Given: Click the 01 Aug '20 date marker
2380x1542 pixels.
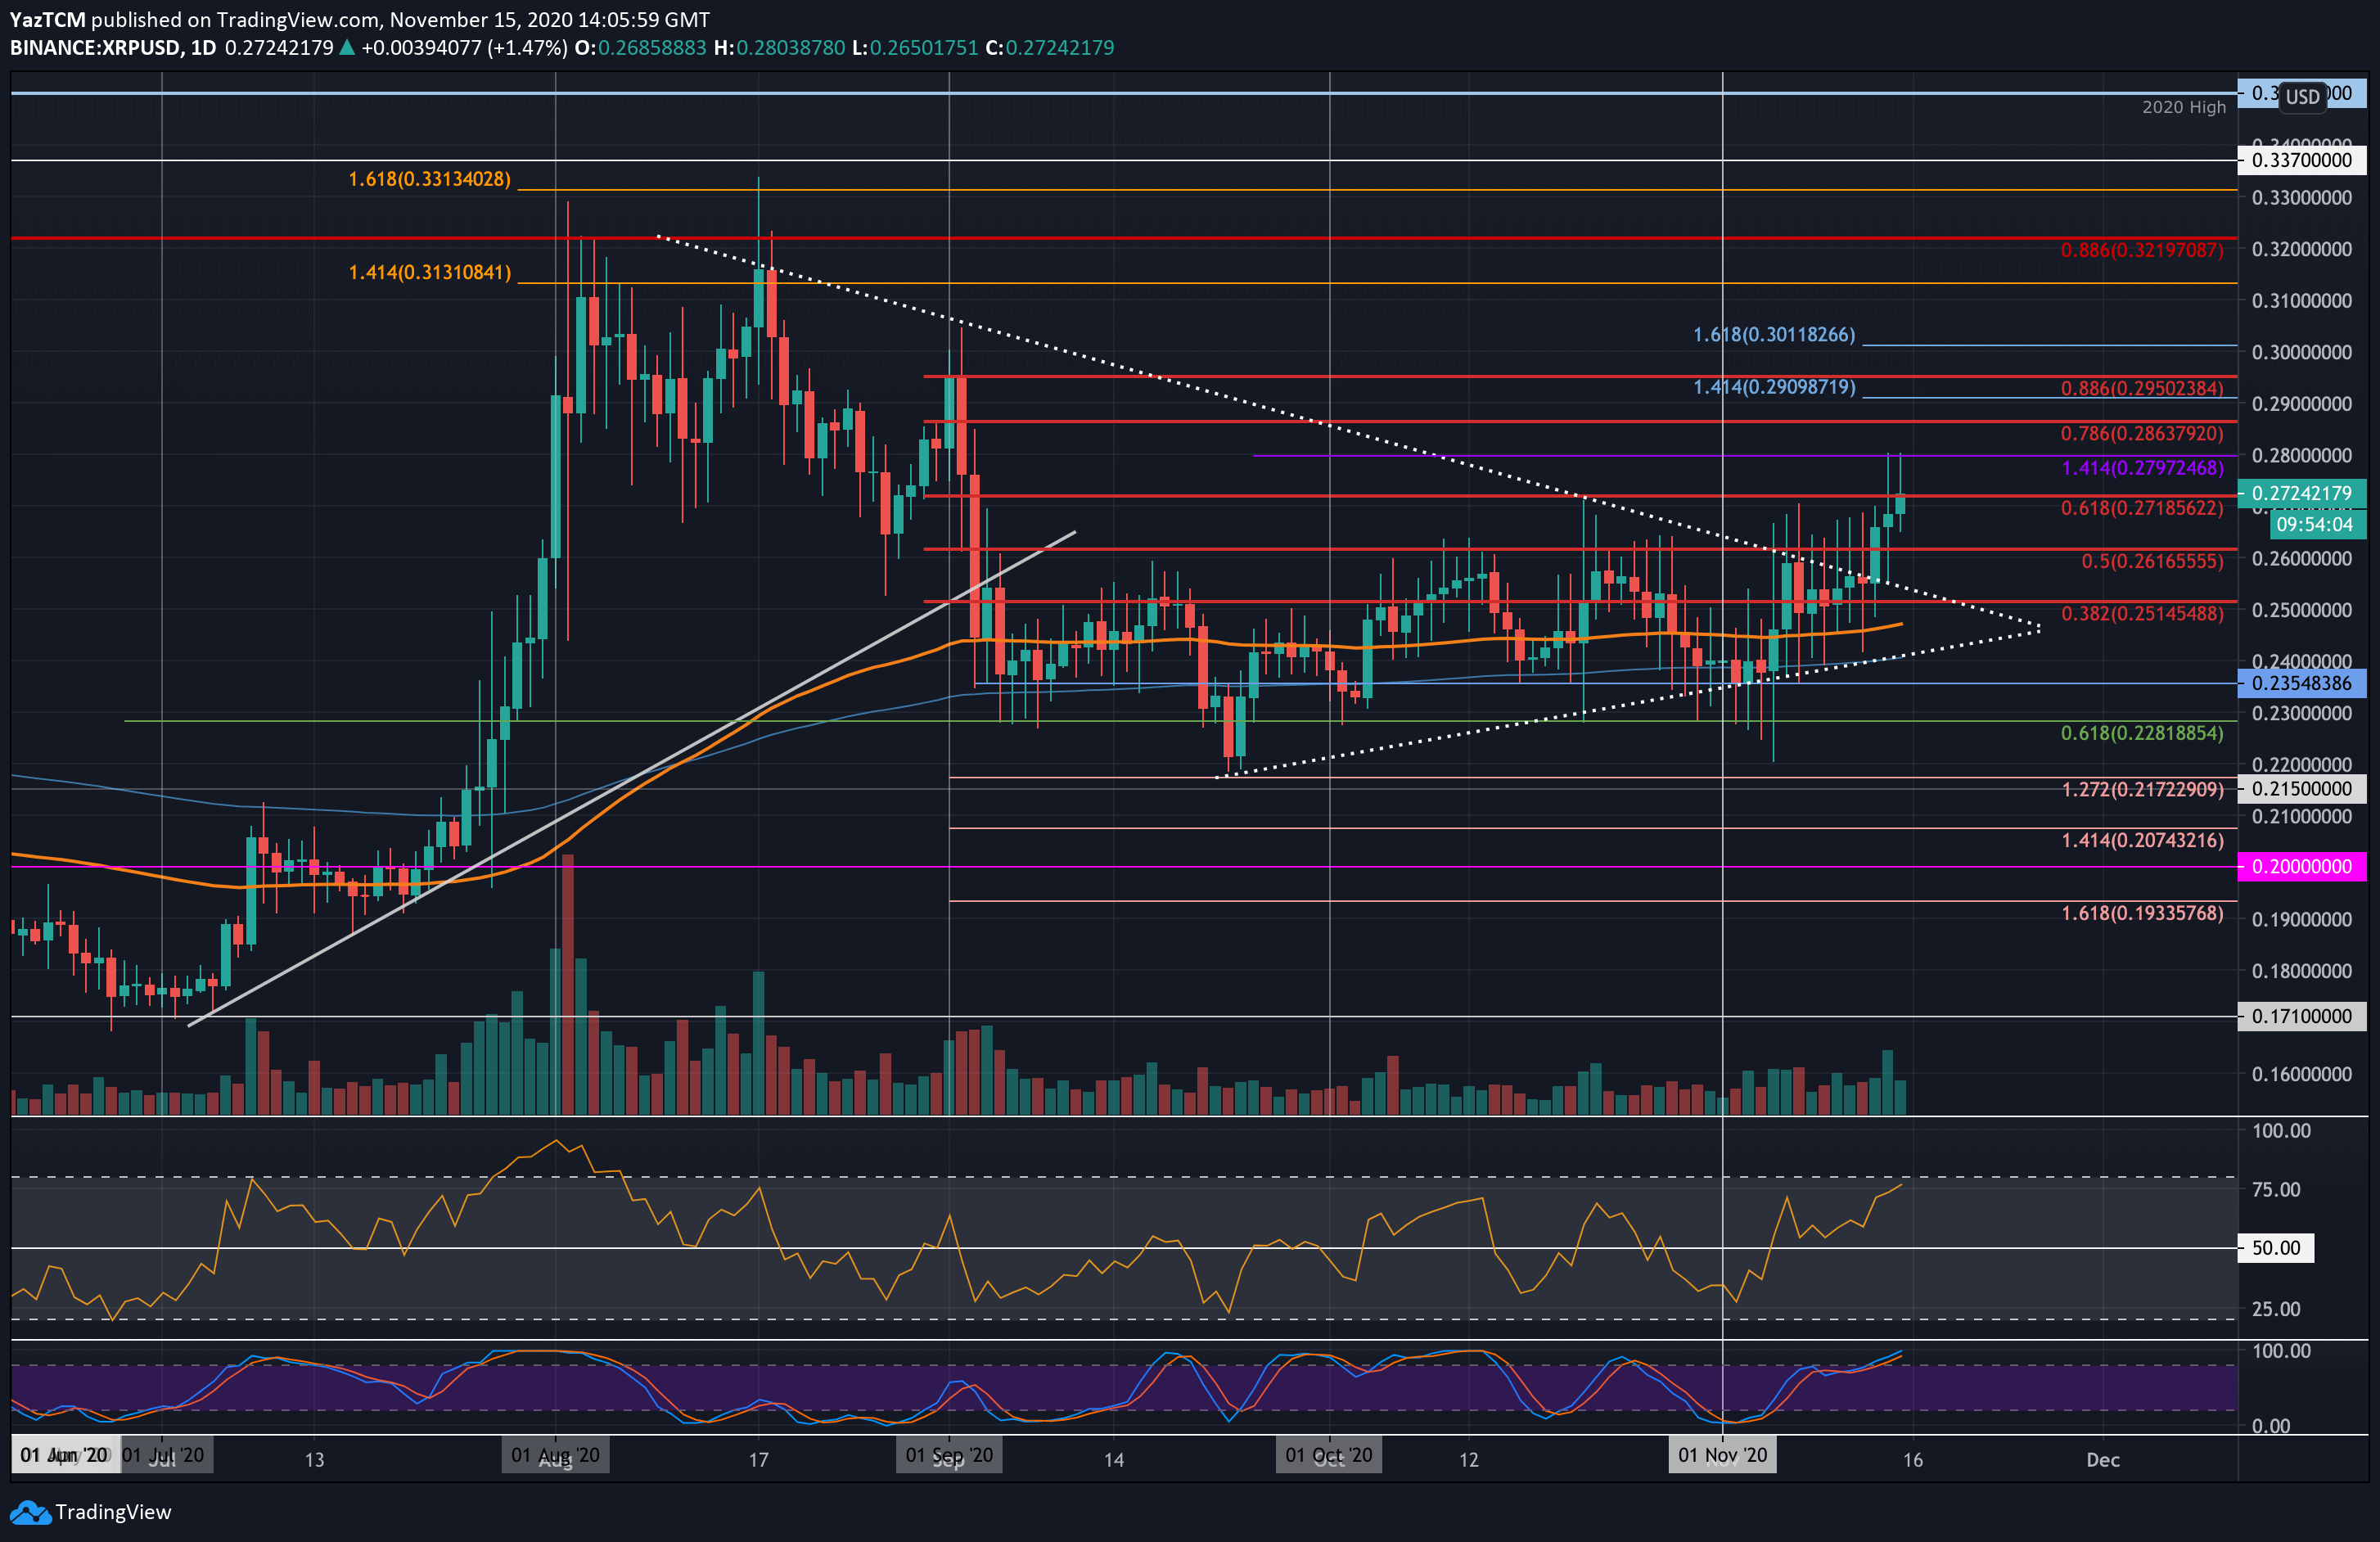Looking at the screenshot, I should [x=555, y=1455].
